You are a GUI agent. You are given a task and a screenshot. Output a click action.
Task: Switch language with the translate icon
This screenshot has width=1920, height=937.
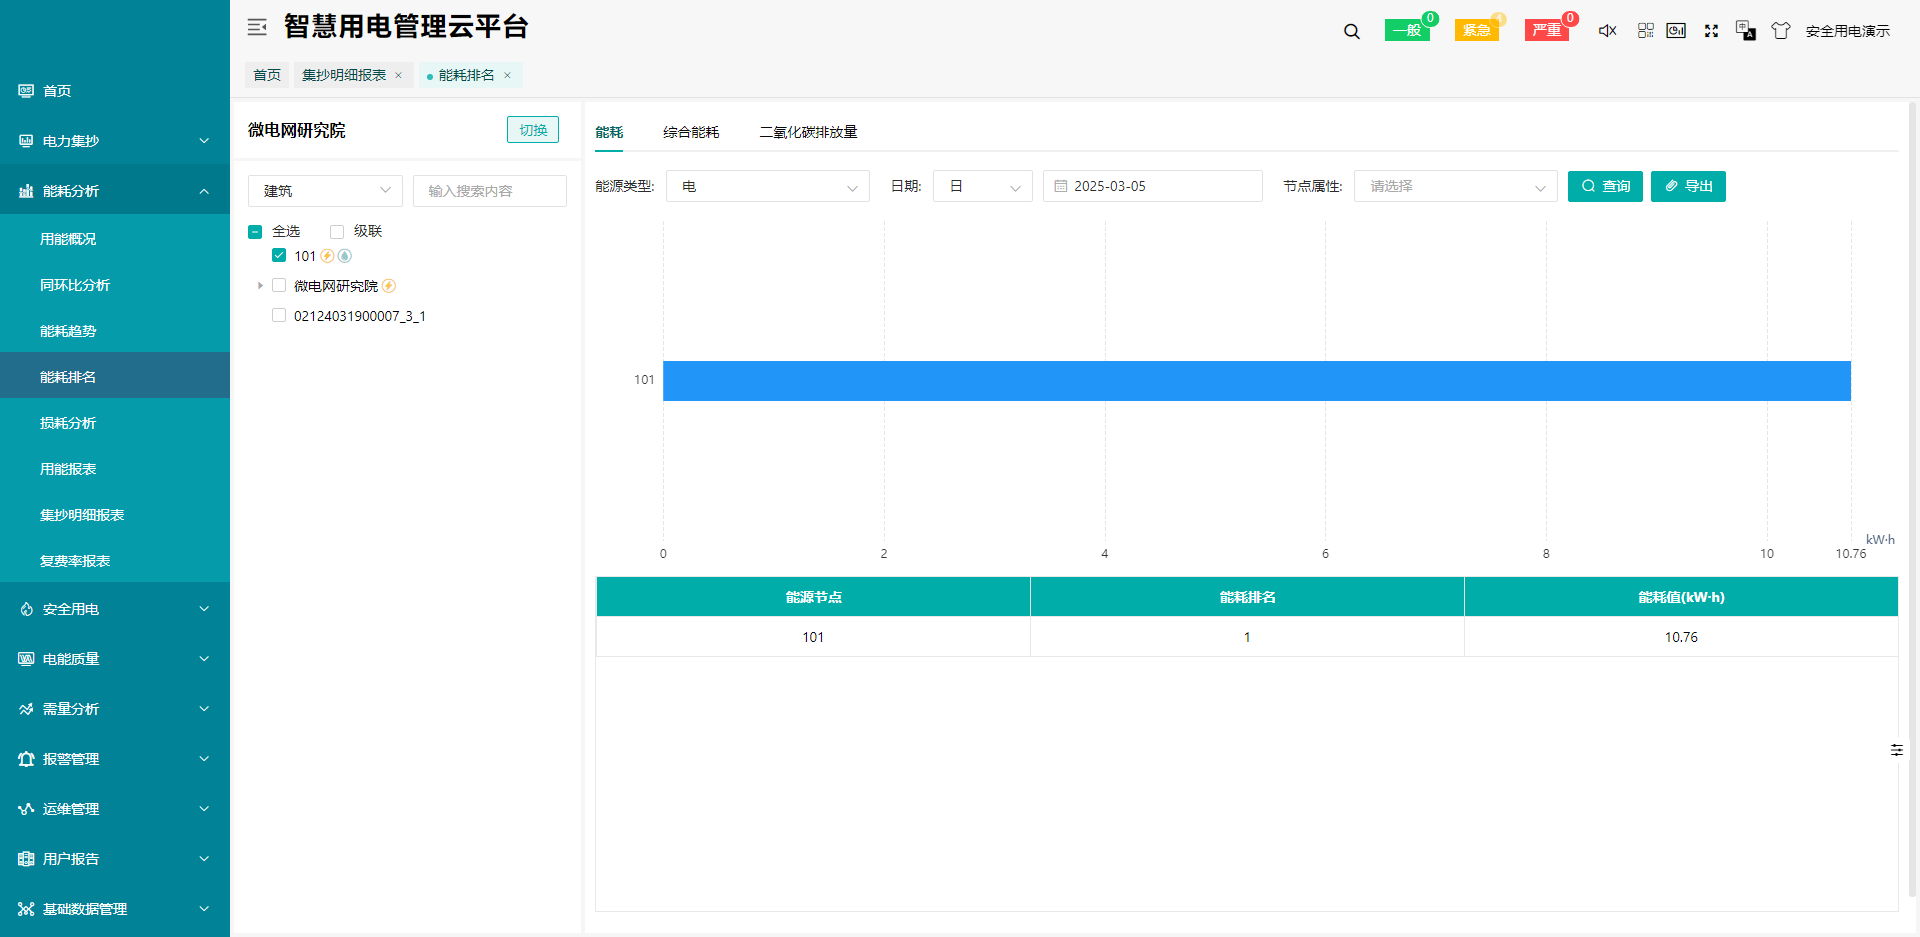click(1746, 31)
